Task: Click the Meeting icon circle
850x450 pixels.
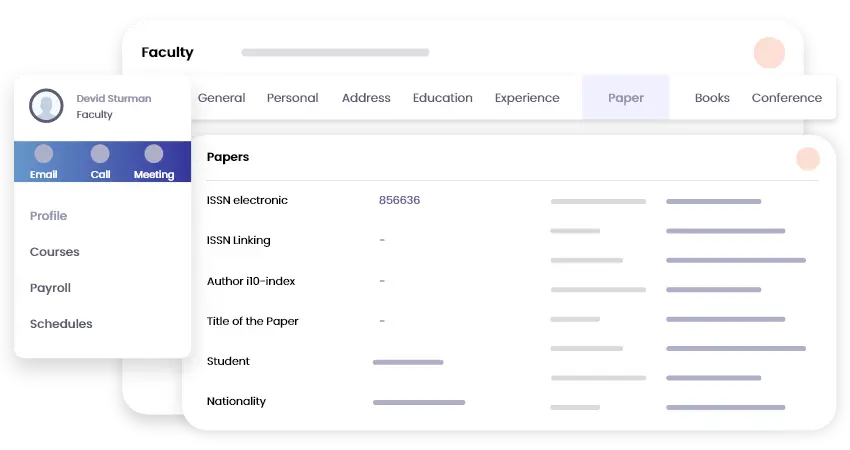Action: coord(154,154)
